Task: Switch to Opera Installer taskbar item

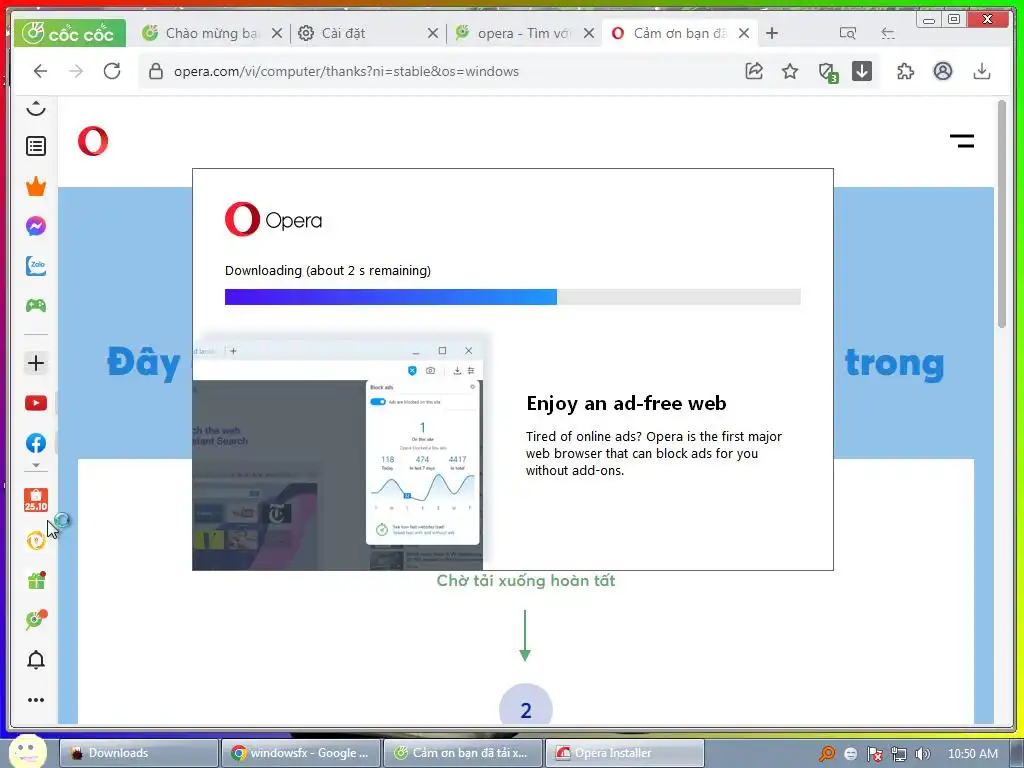Action: point(624,753)
